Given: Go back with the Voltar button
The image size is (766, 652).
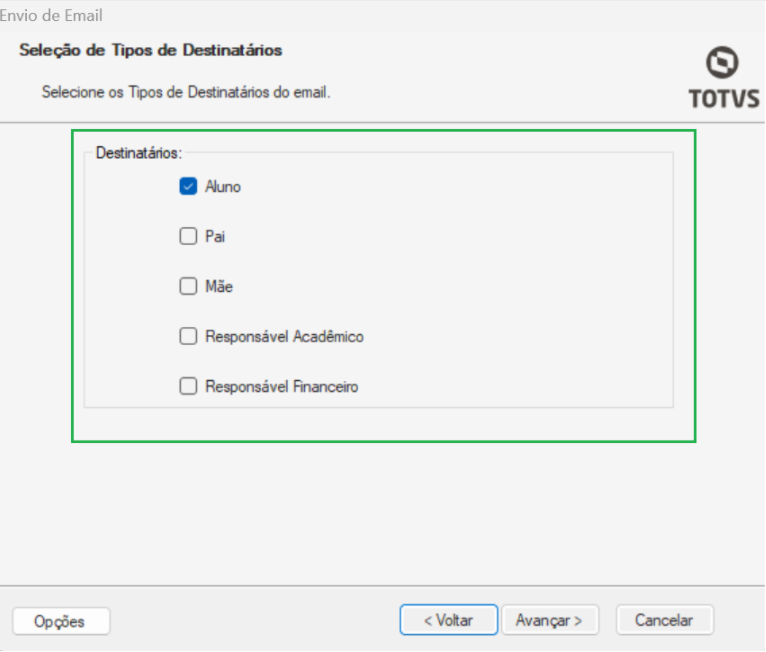Looking at the screenshot, I should click(x=448, y=620).
